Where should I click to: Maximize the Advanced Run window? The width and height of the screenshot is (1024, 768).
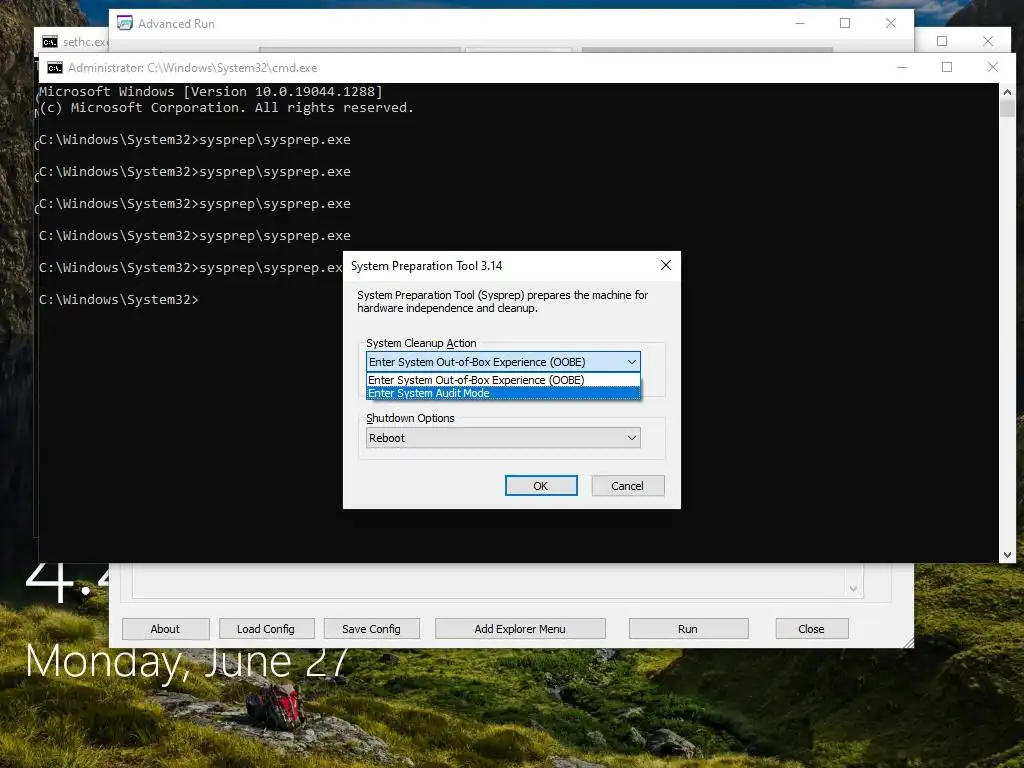845,23
